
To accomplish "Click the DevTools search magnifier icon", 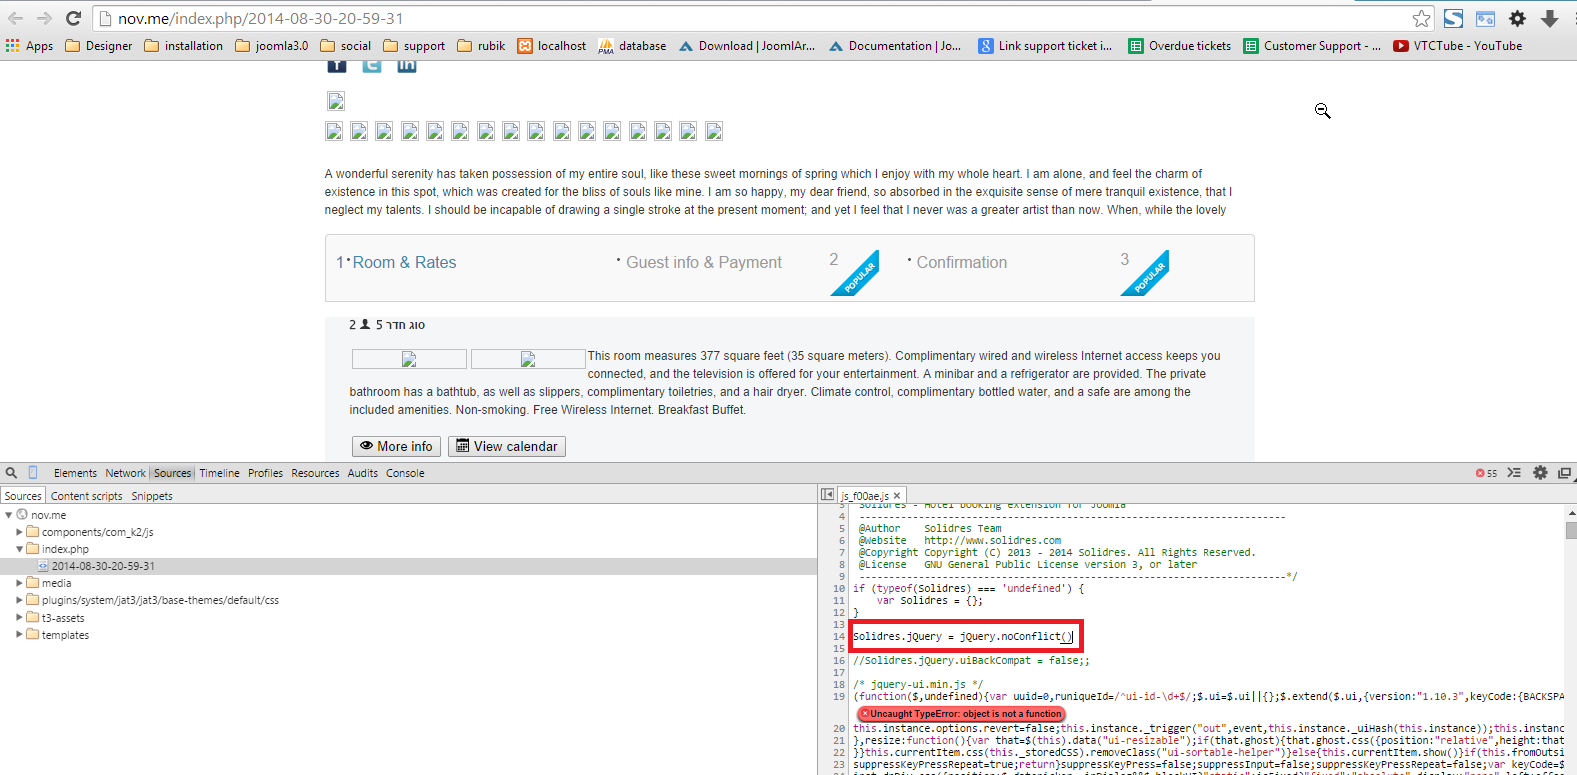I will coord(11,473).
